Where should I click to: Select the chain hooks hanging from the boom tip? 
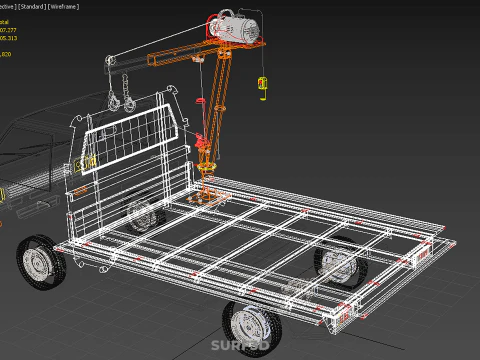(121, 94)
